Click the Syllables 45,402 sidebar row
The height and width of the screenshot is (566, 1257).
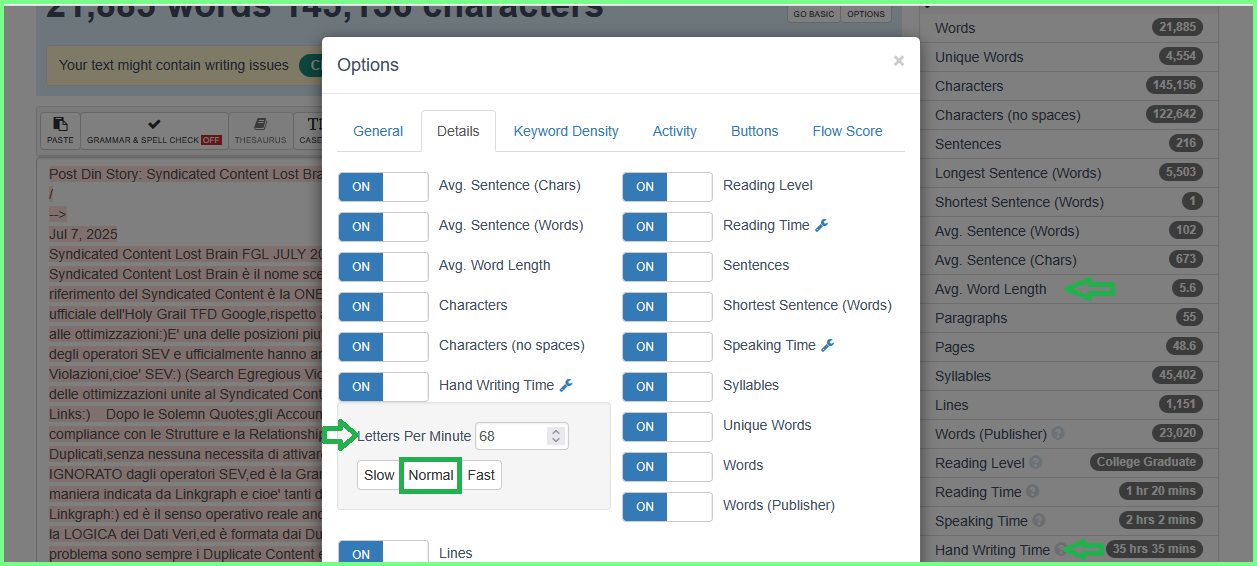[x=1068, y=376]
